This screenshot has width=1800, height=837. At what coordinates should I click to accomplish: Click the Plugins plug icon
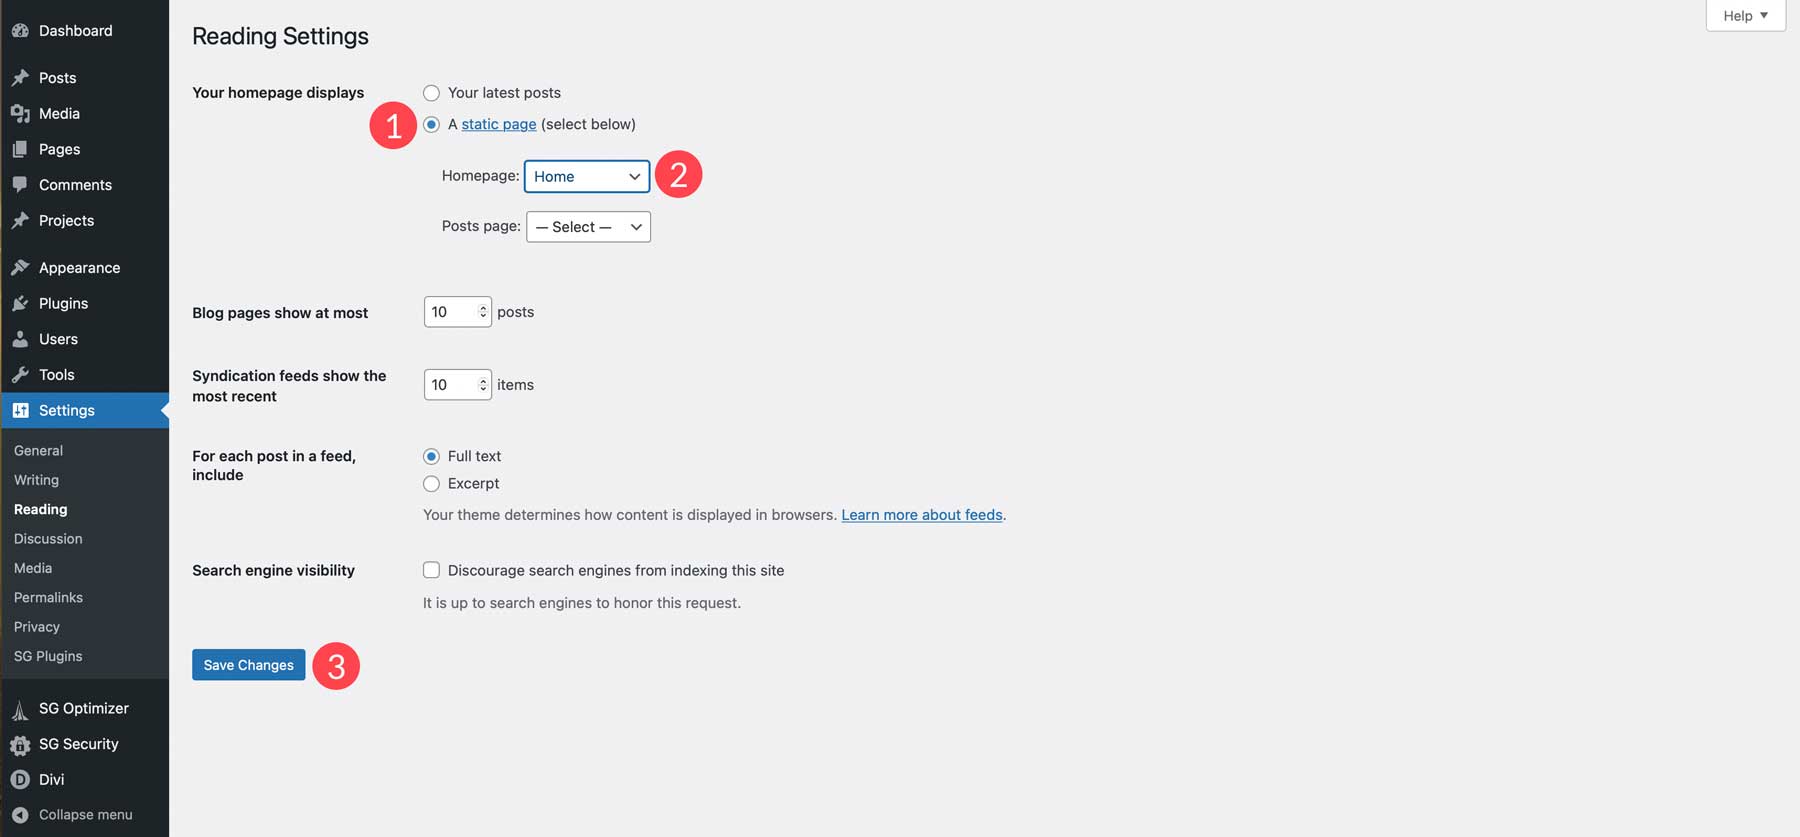(x=20, y=304)
